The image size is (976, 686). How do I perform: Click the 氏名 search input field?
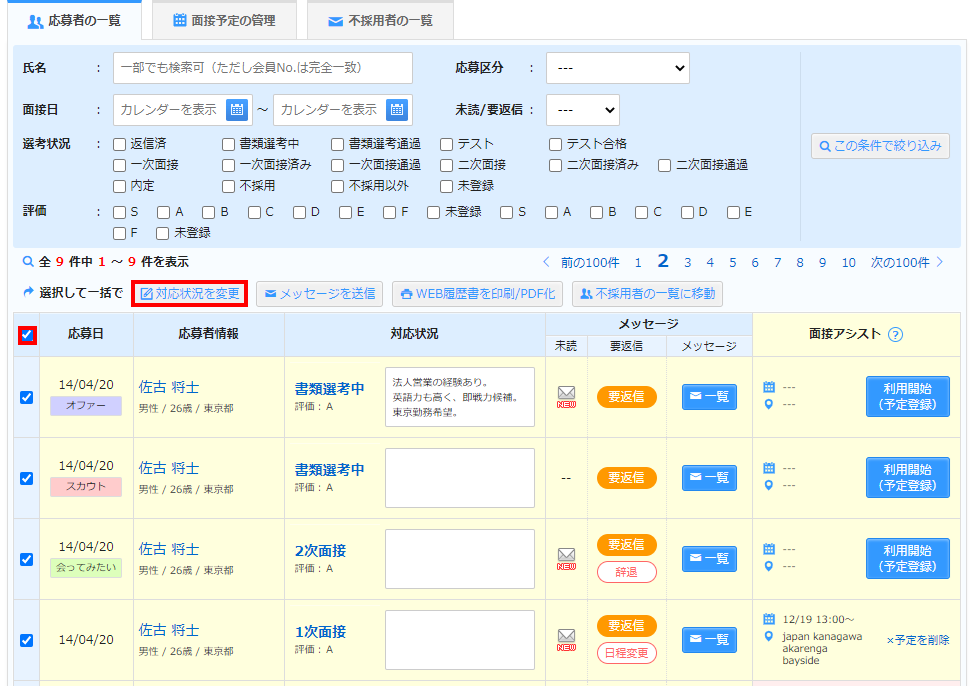(x=263, y=68)
